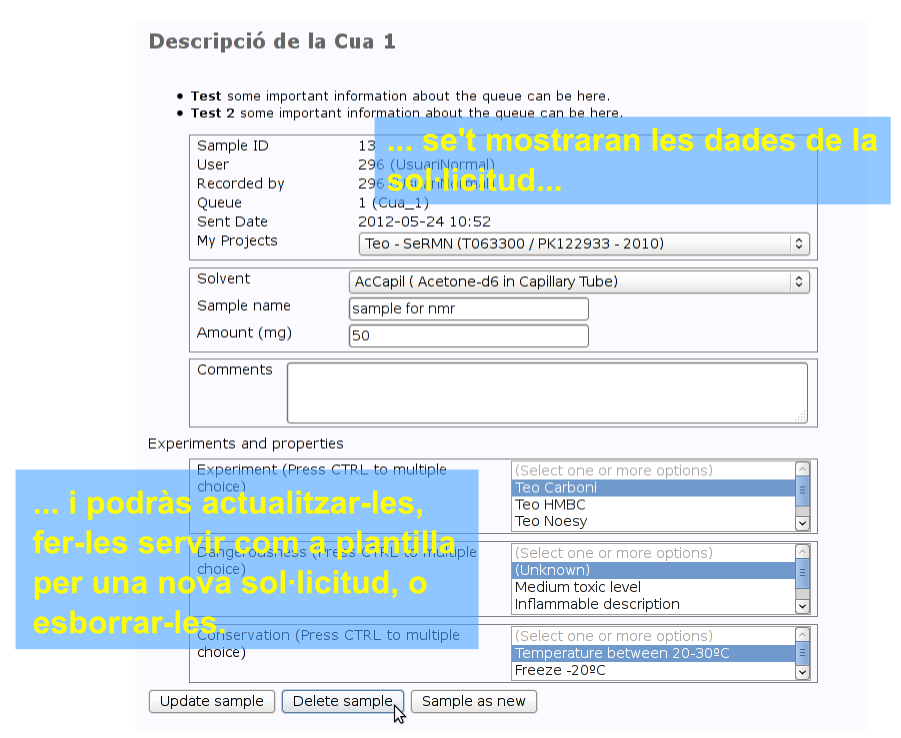Click inside the Comments text area
This screenshot has width=901, height=738.
[x=547, y=393]
